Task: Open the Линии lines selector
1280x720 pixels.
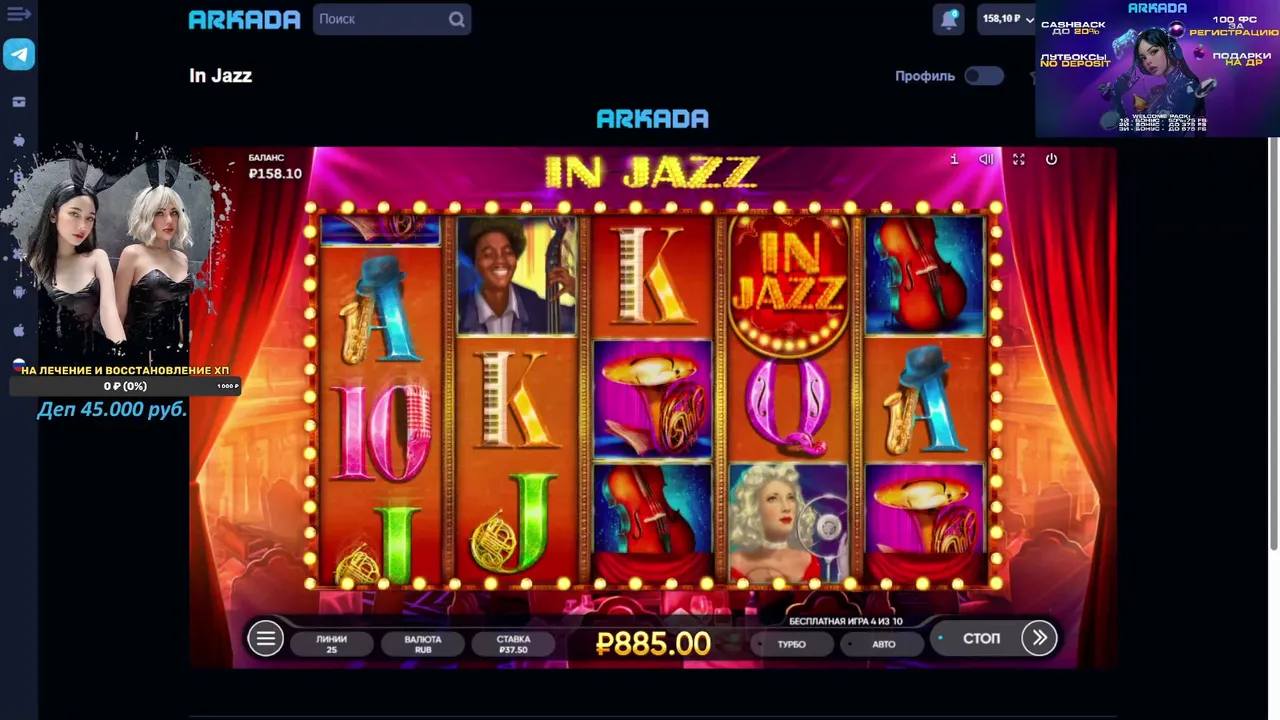Action: coord(331,644)
